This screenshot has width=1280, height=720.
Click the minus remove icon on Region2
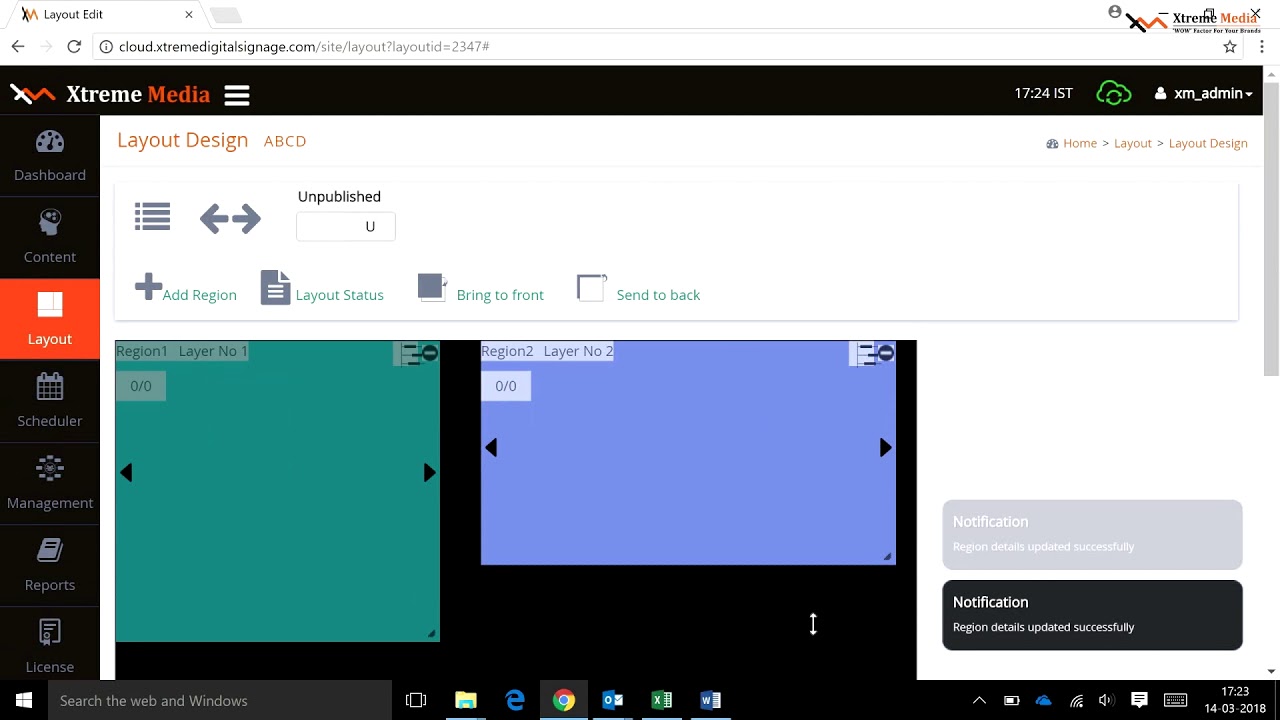point(886,353)
